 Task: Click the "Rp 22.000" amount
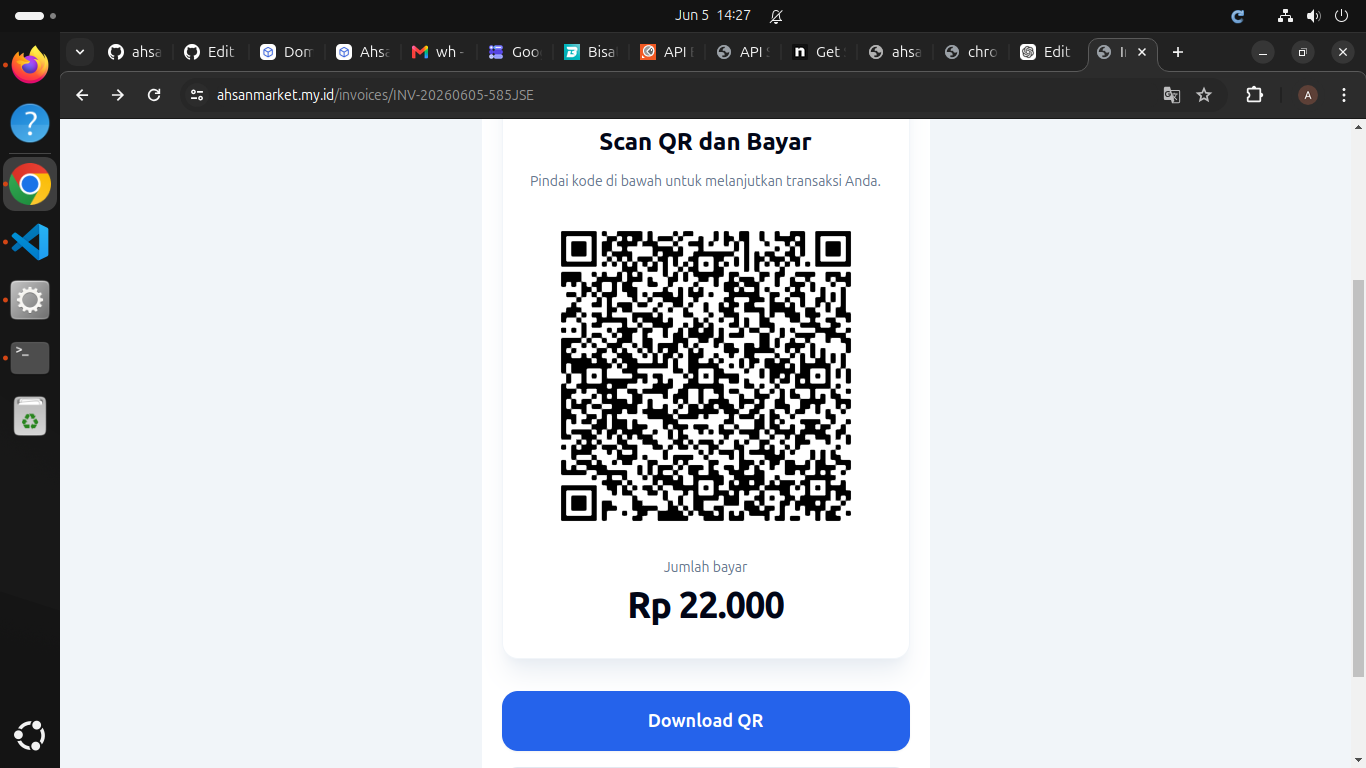coord(706,606)
